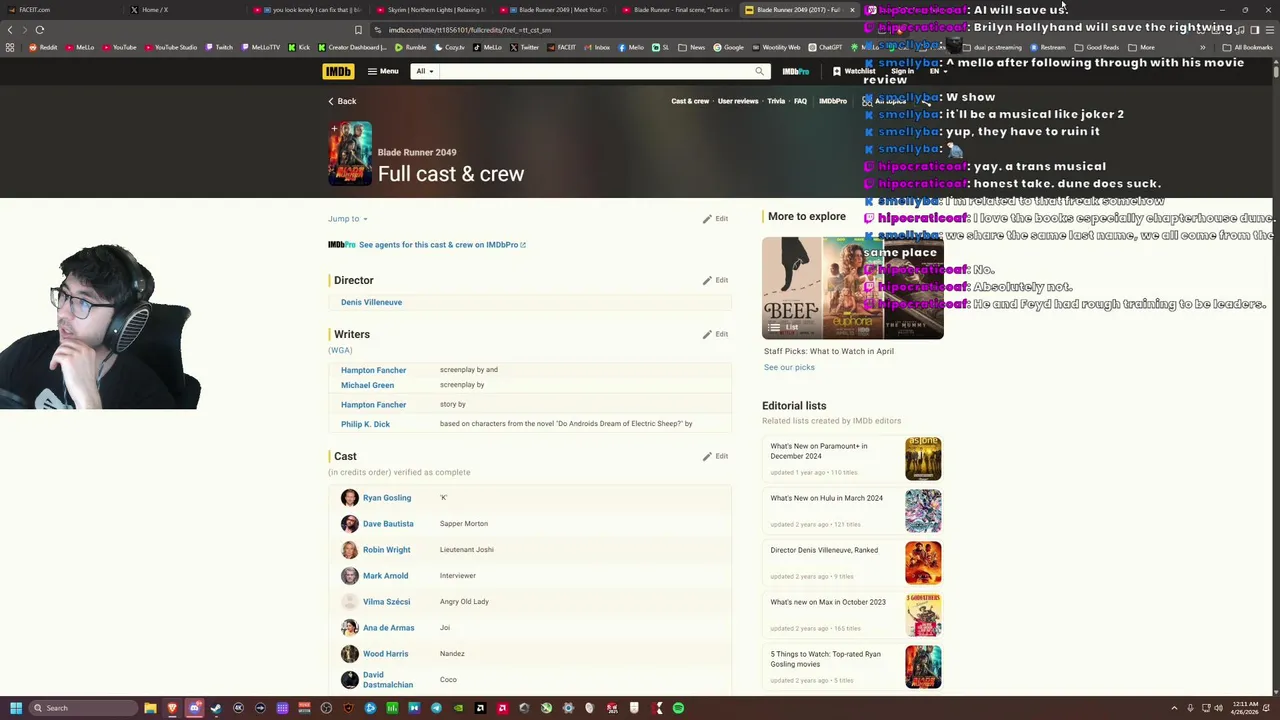Image resolution: width=1280 pixels, height=720 pixels.
Task: Select the User reviews tab
Action: [738, 101]
